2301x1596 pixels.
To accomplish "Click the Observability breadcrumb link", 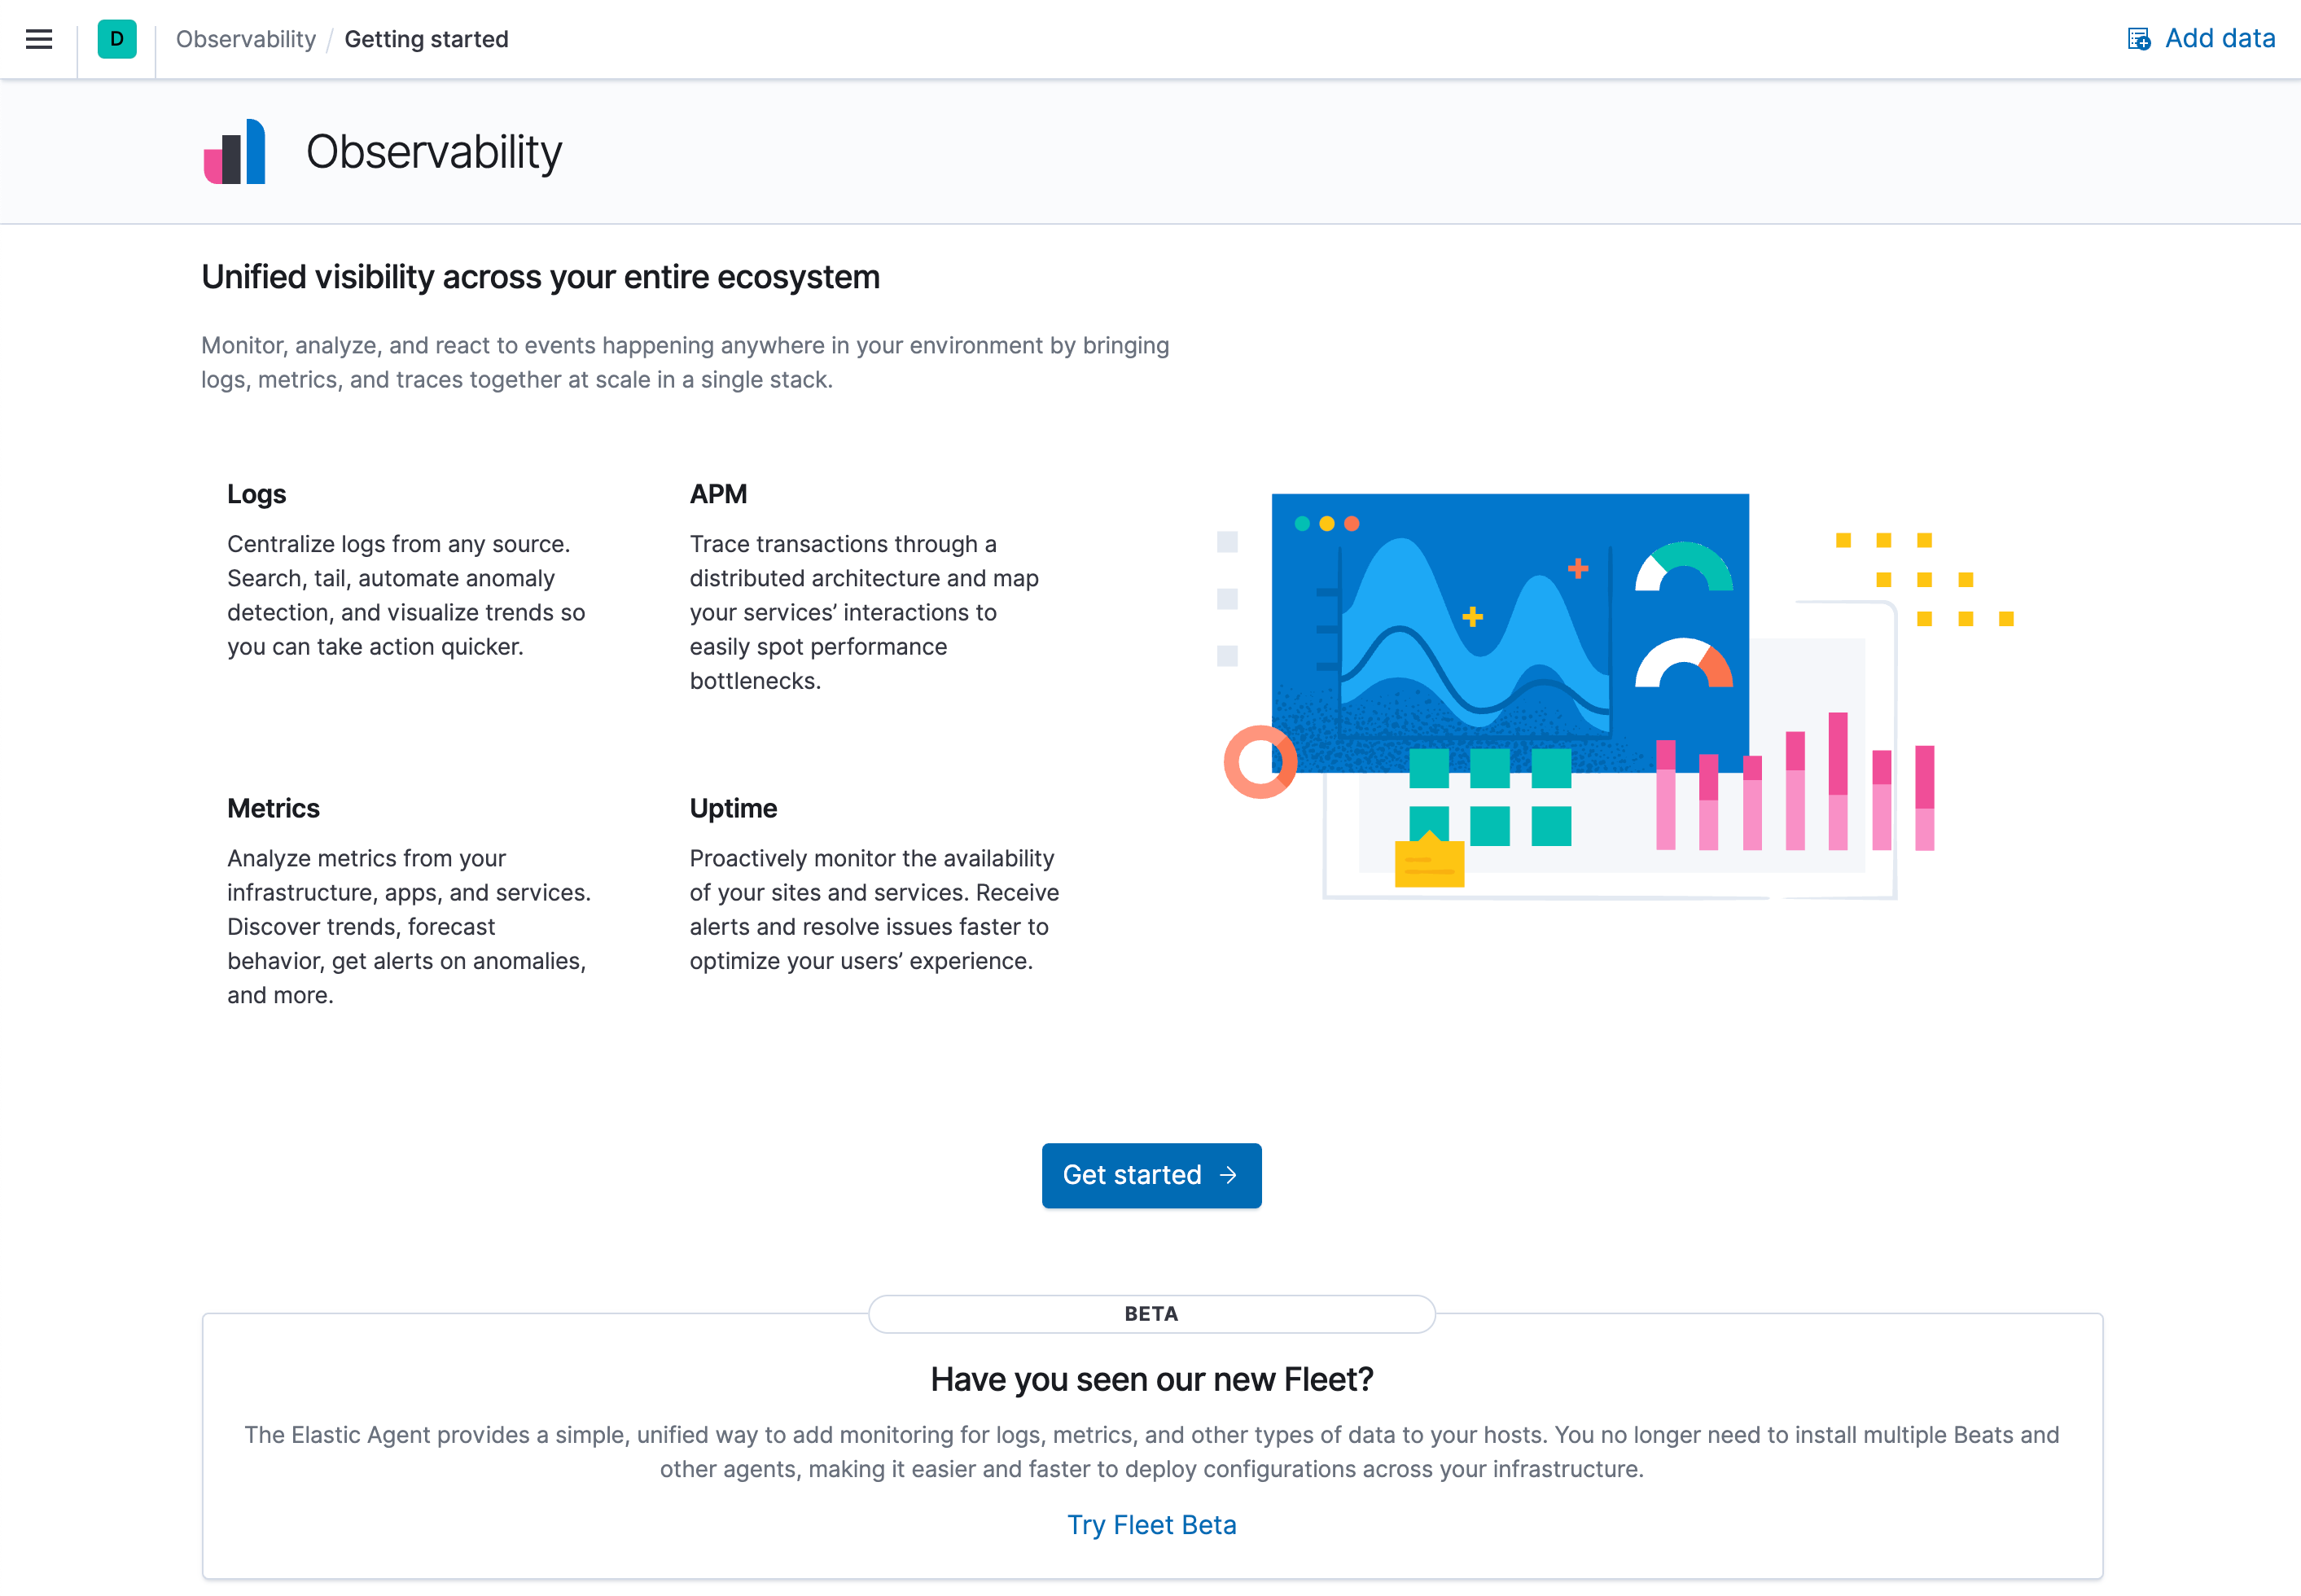I will click(x=246, y=39).
